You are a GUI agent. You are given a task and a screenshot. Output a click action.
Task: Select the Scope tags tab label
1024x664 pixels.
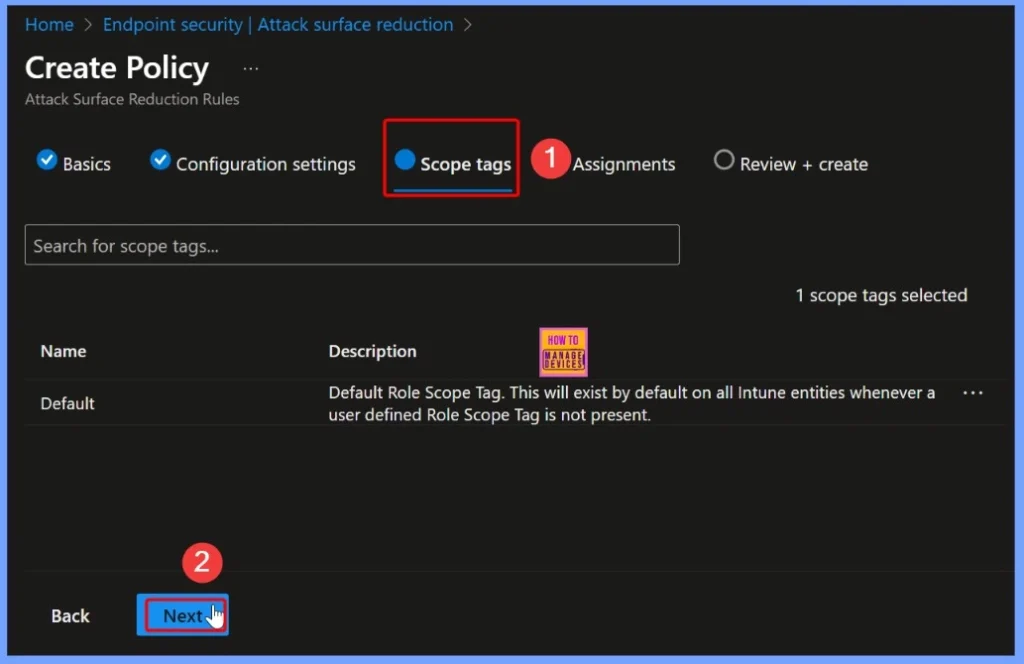coord(465,164)
